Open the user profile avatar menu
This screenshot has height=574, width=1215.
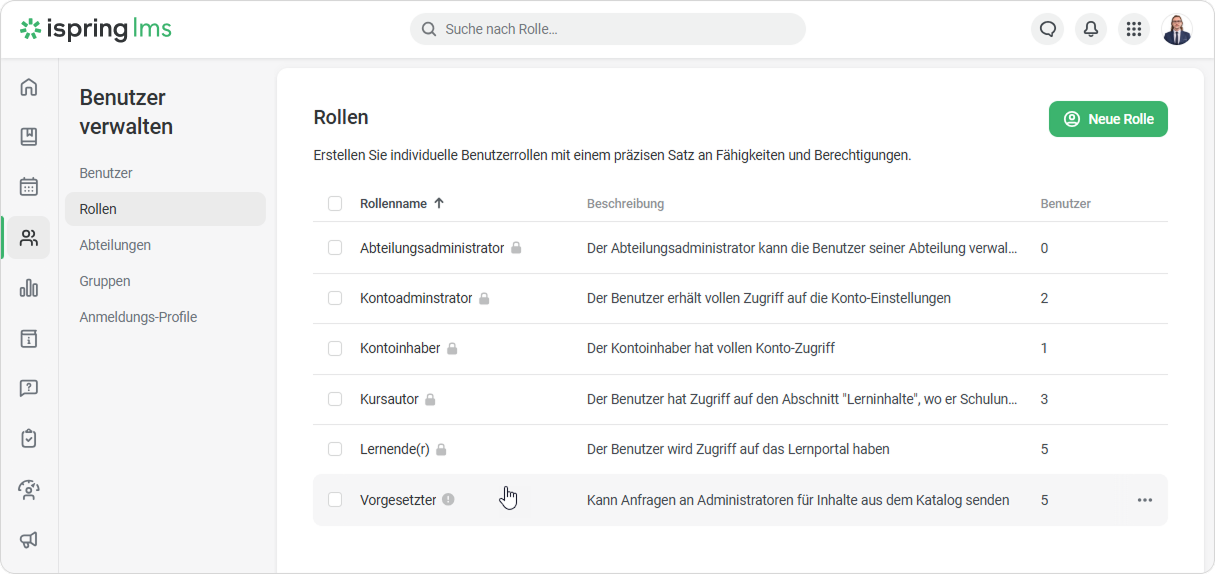tap(1177, 29)
